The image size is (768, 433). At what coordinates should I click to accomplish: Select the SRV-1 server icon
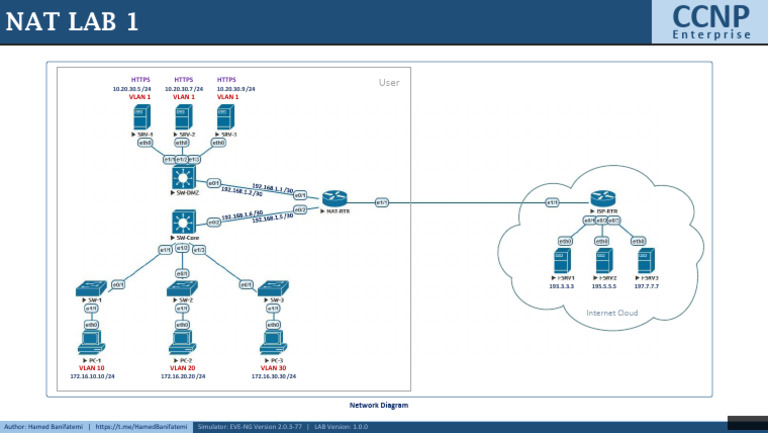(x=142, y=117)
